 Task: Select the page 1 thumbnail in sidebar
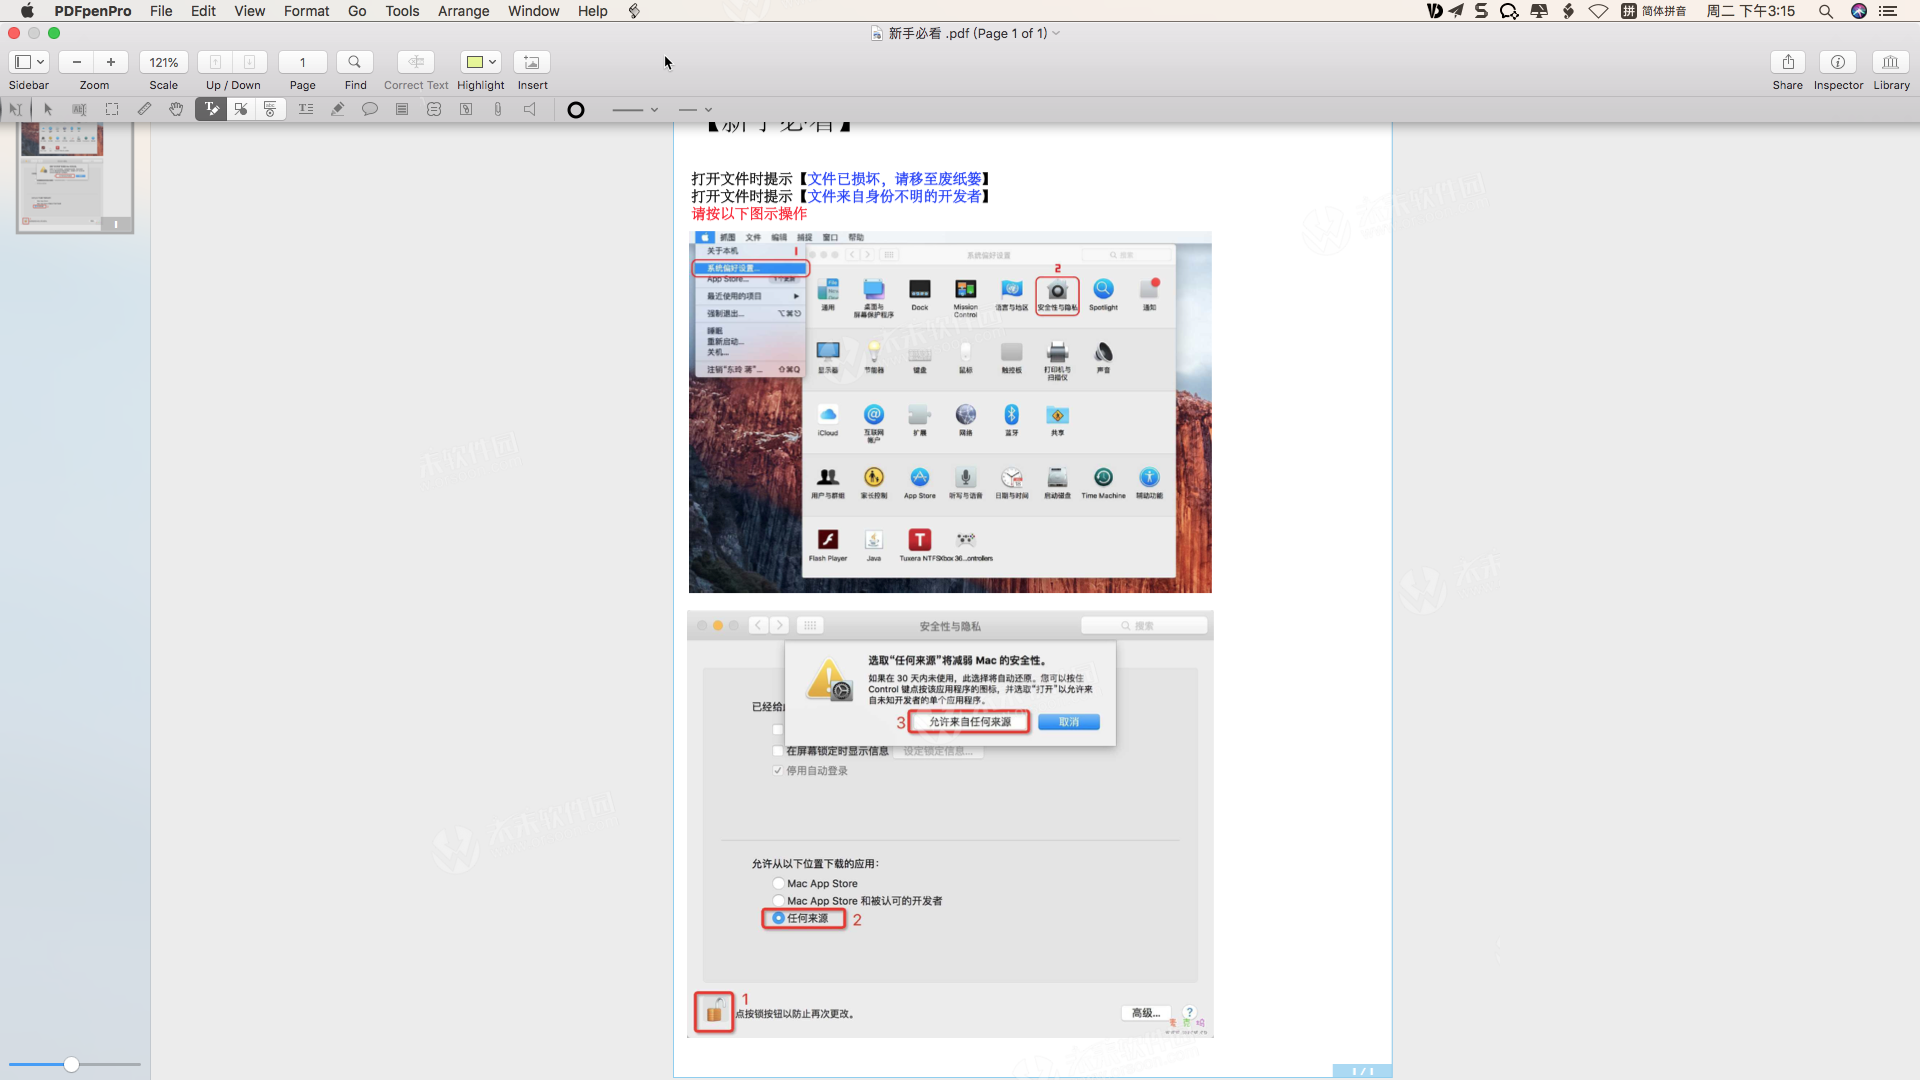point(75,177)
